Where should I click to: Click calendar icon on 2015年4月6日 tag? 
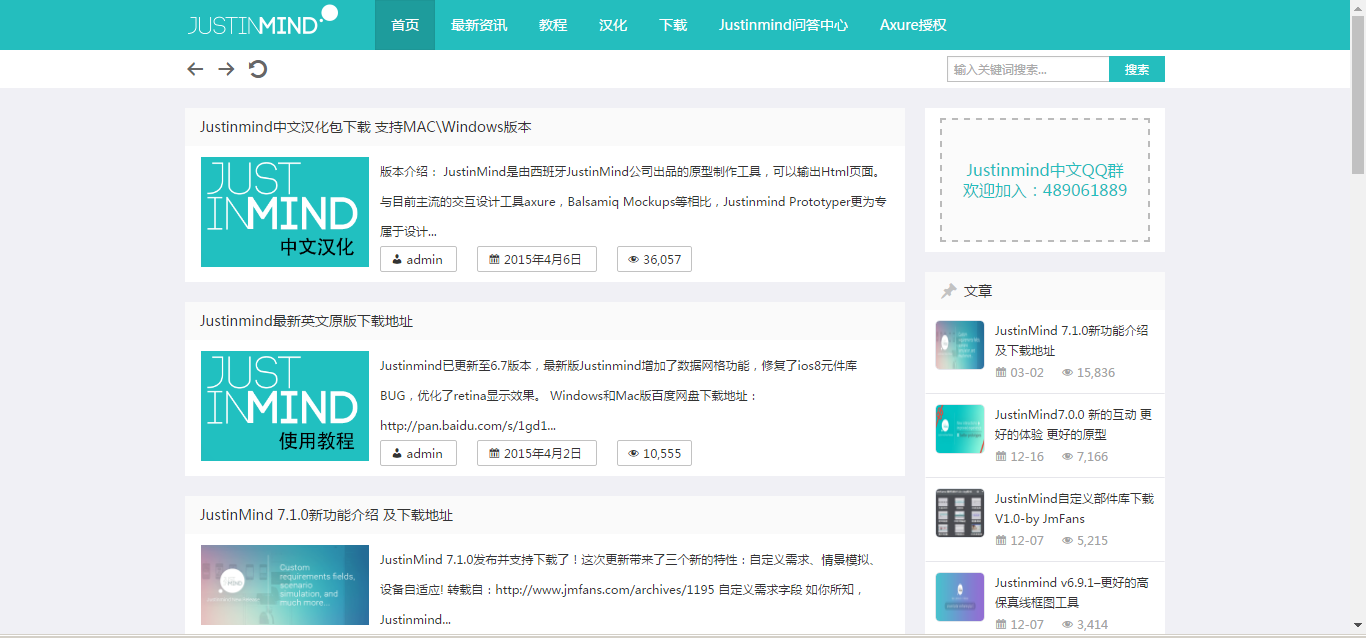coord(494,260)
